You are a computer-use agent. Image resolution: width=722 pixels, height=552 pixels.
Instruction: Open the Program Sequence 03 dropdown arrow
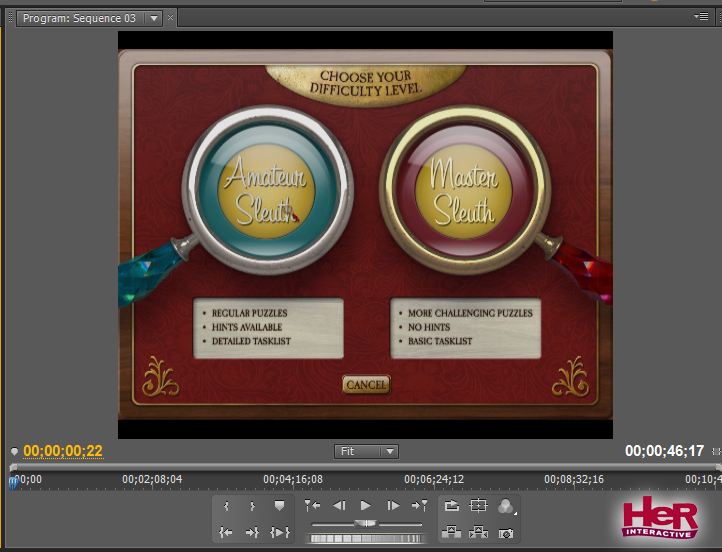[x=154, y=18]
